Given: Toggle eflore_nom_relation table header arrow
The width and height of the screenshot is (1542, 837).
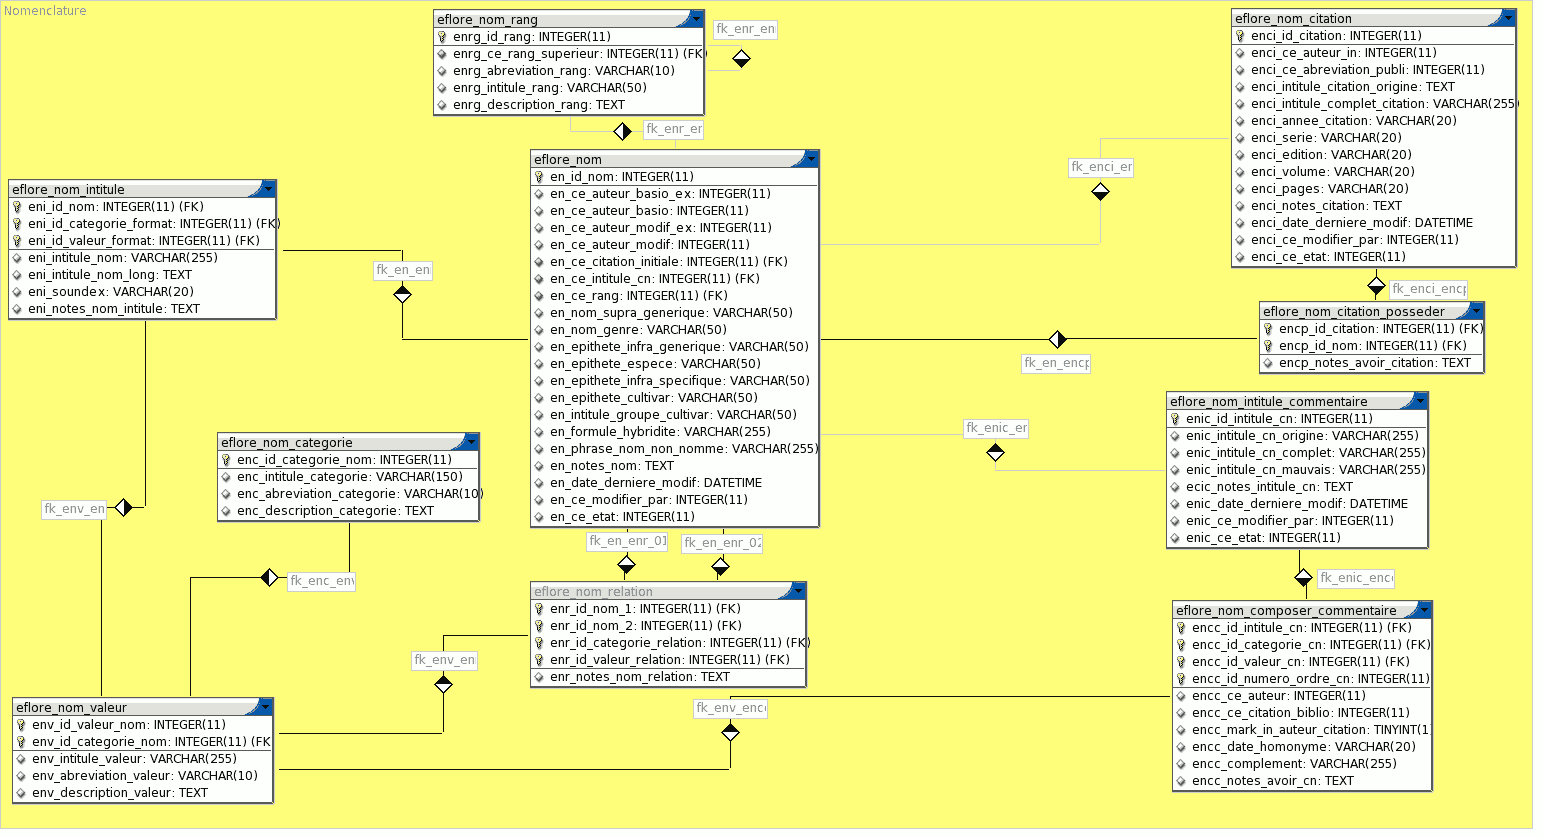Looking at the screenshot, I should (798, 591).
